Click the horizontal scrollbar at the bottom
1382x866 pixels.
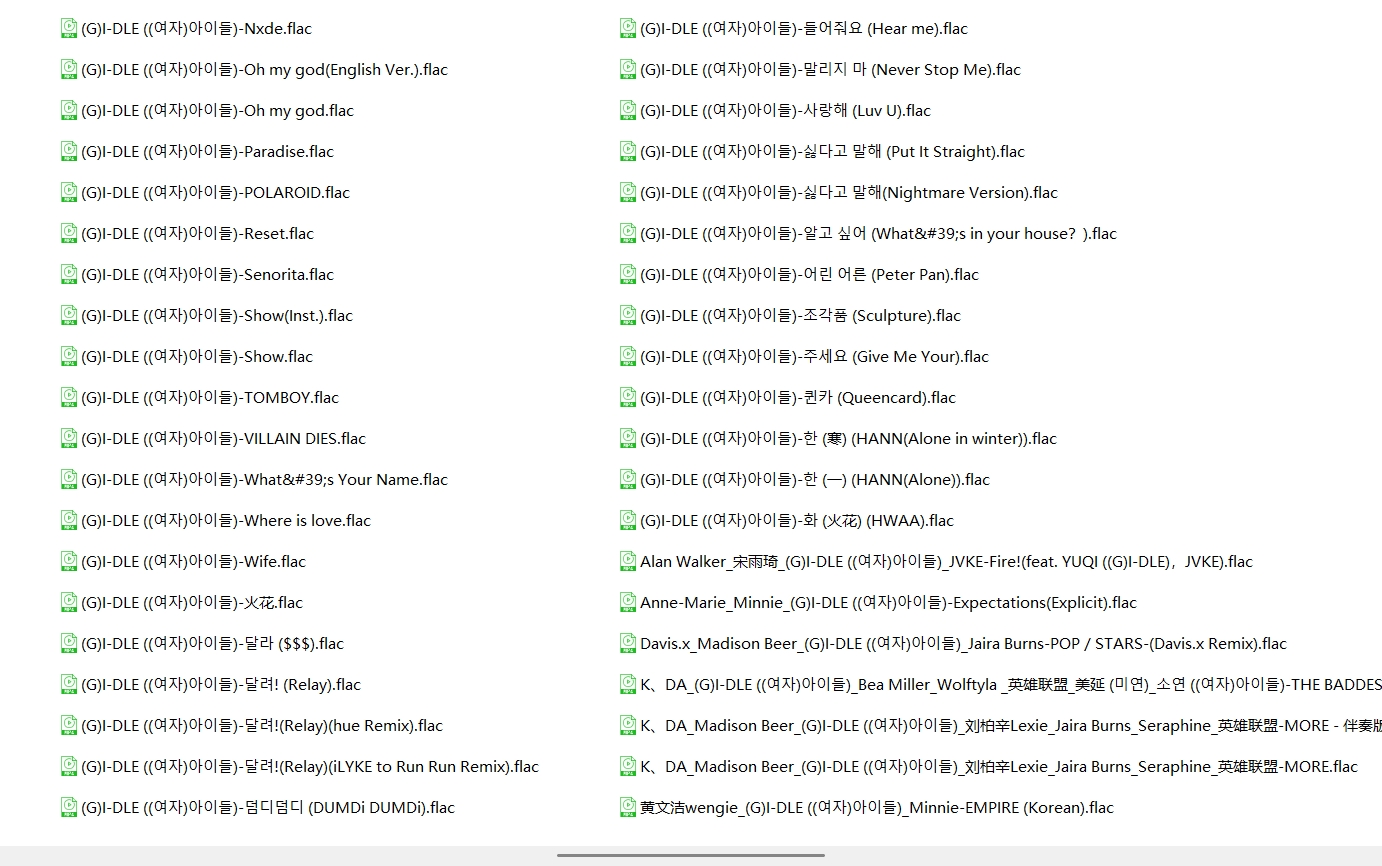click(690, 855)
